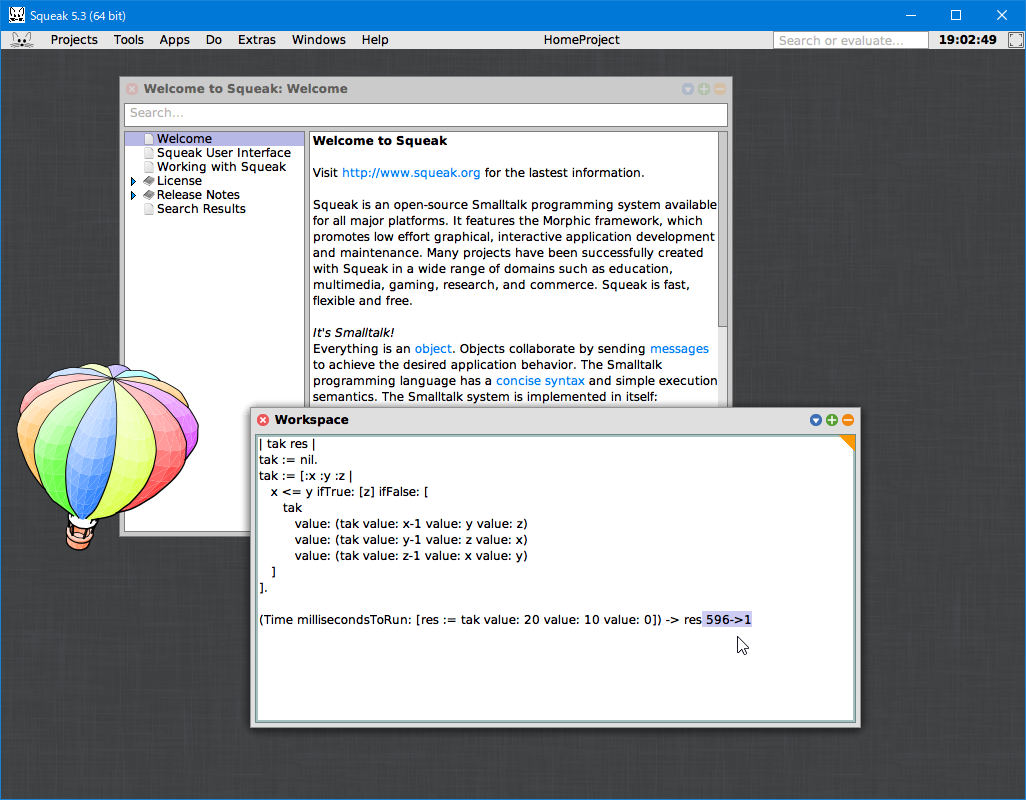Select Squeak User Interface in list

click(x=223, y=153)
